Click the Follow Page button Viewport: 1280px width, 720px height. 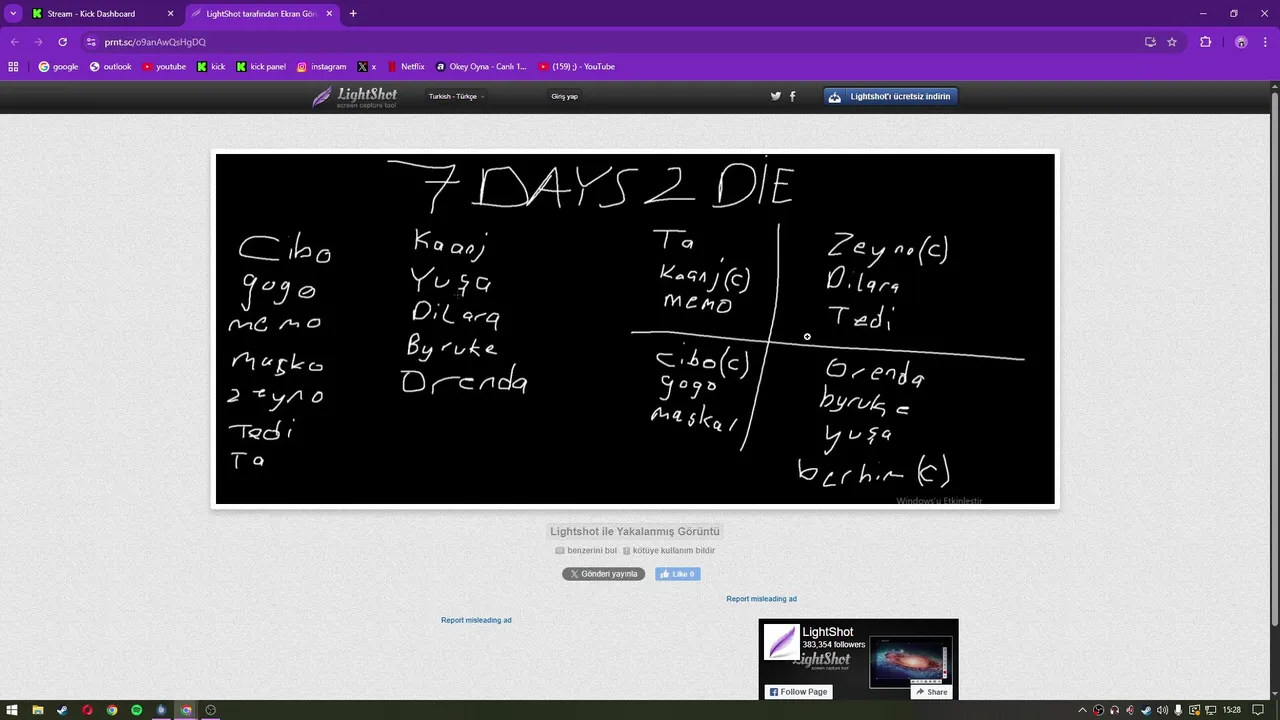(799, 692)
